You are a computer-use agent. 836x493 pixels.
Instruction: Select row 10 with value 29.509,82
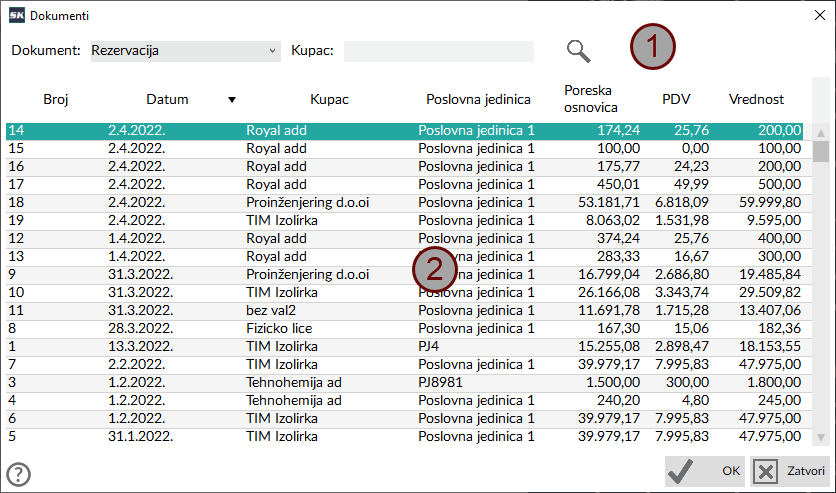point(404,293)
